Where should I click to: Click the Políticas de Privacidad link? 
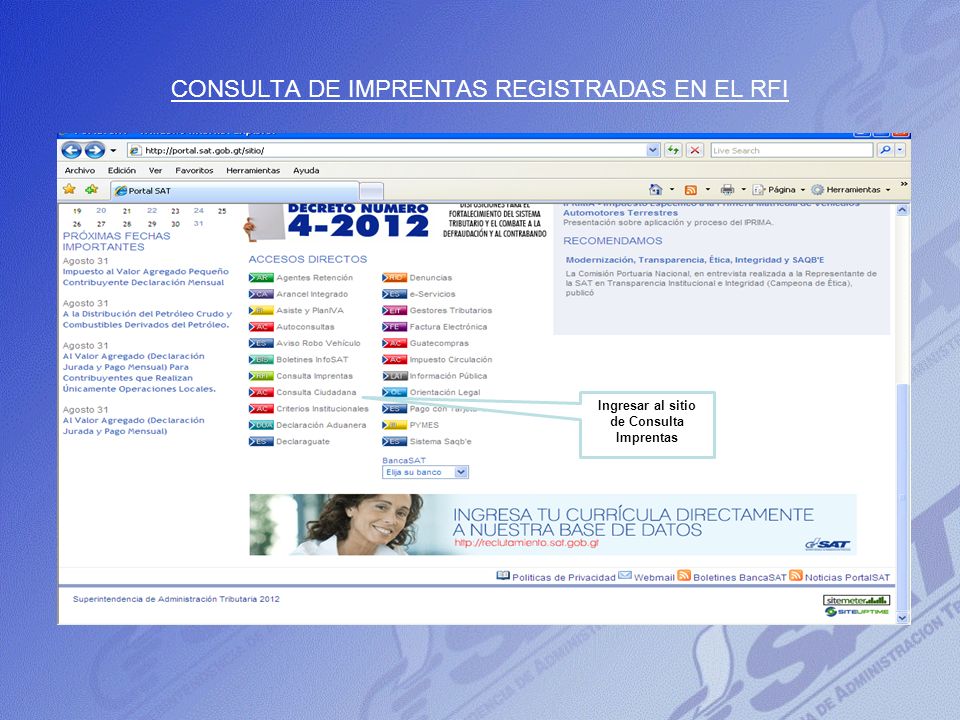pos(563,577)
